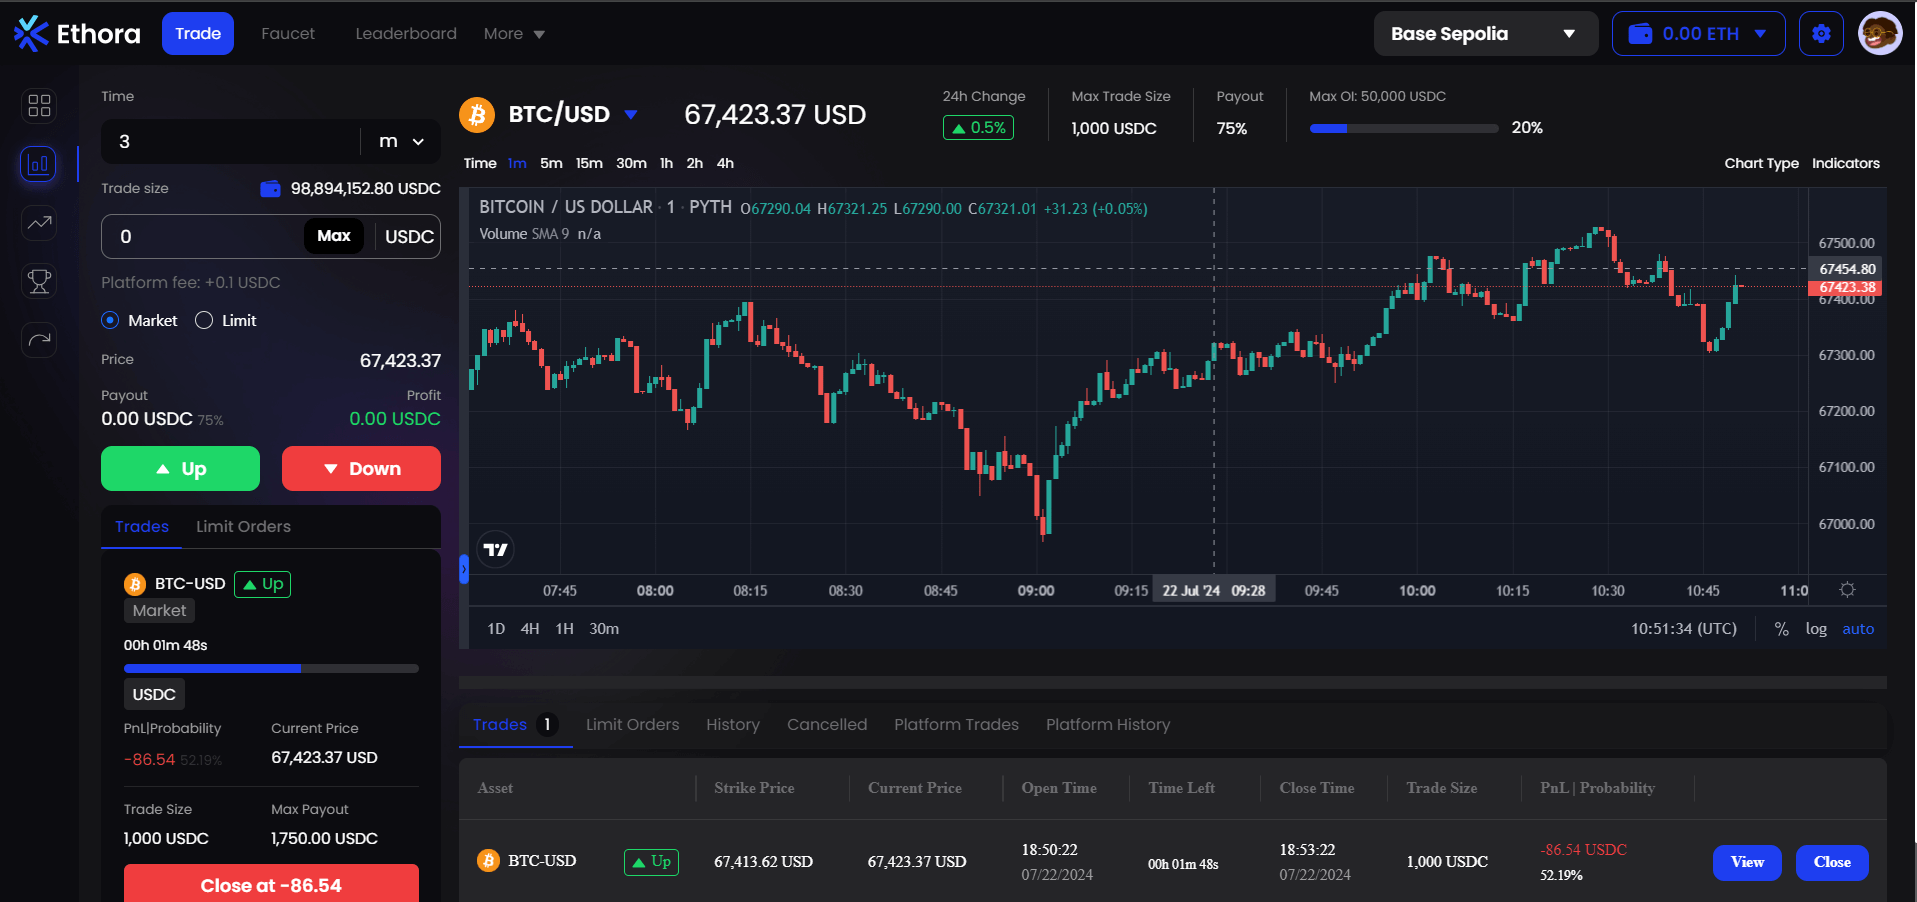
Task: Open the user profile avatar
Action: coord(1879,34)
